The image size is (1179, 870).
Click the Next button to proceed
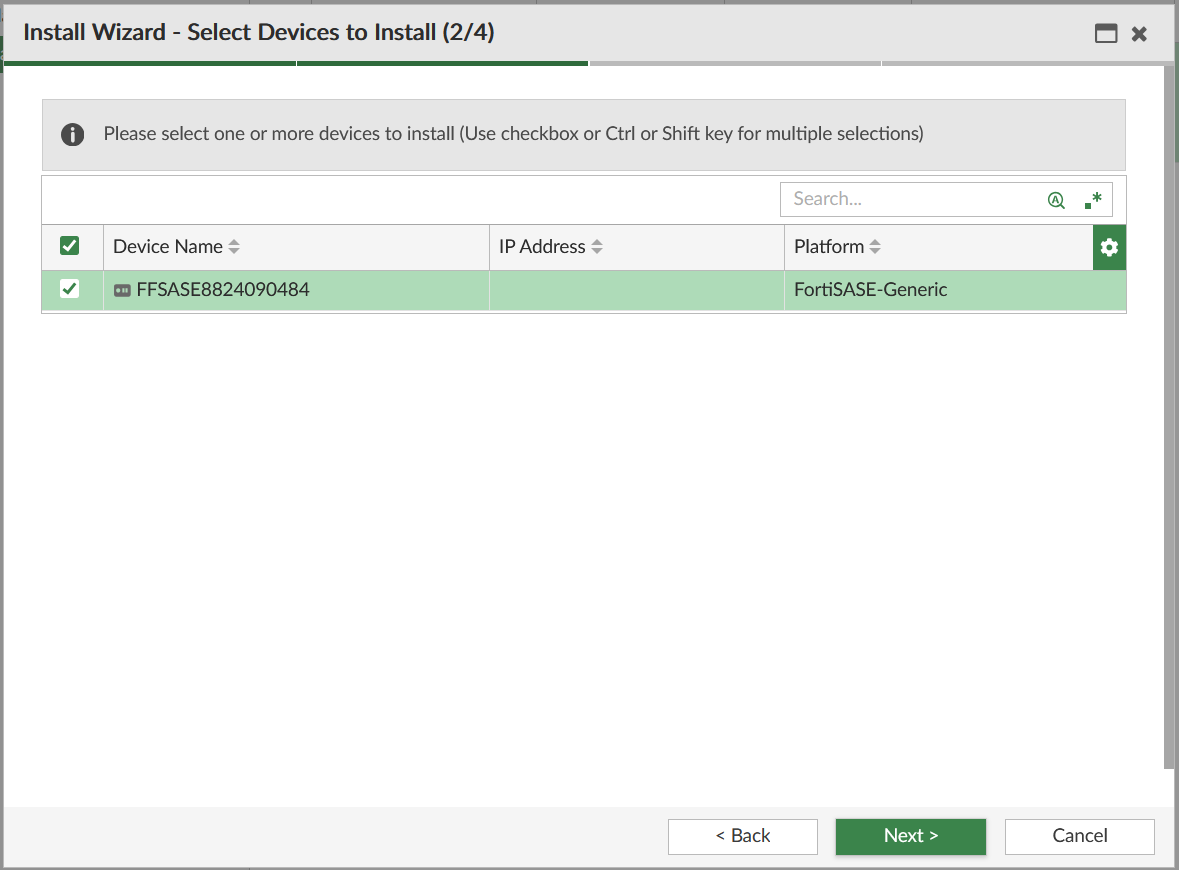(x=910, y=836)
